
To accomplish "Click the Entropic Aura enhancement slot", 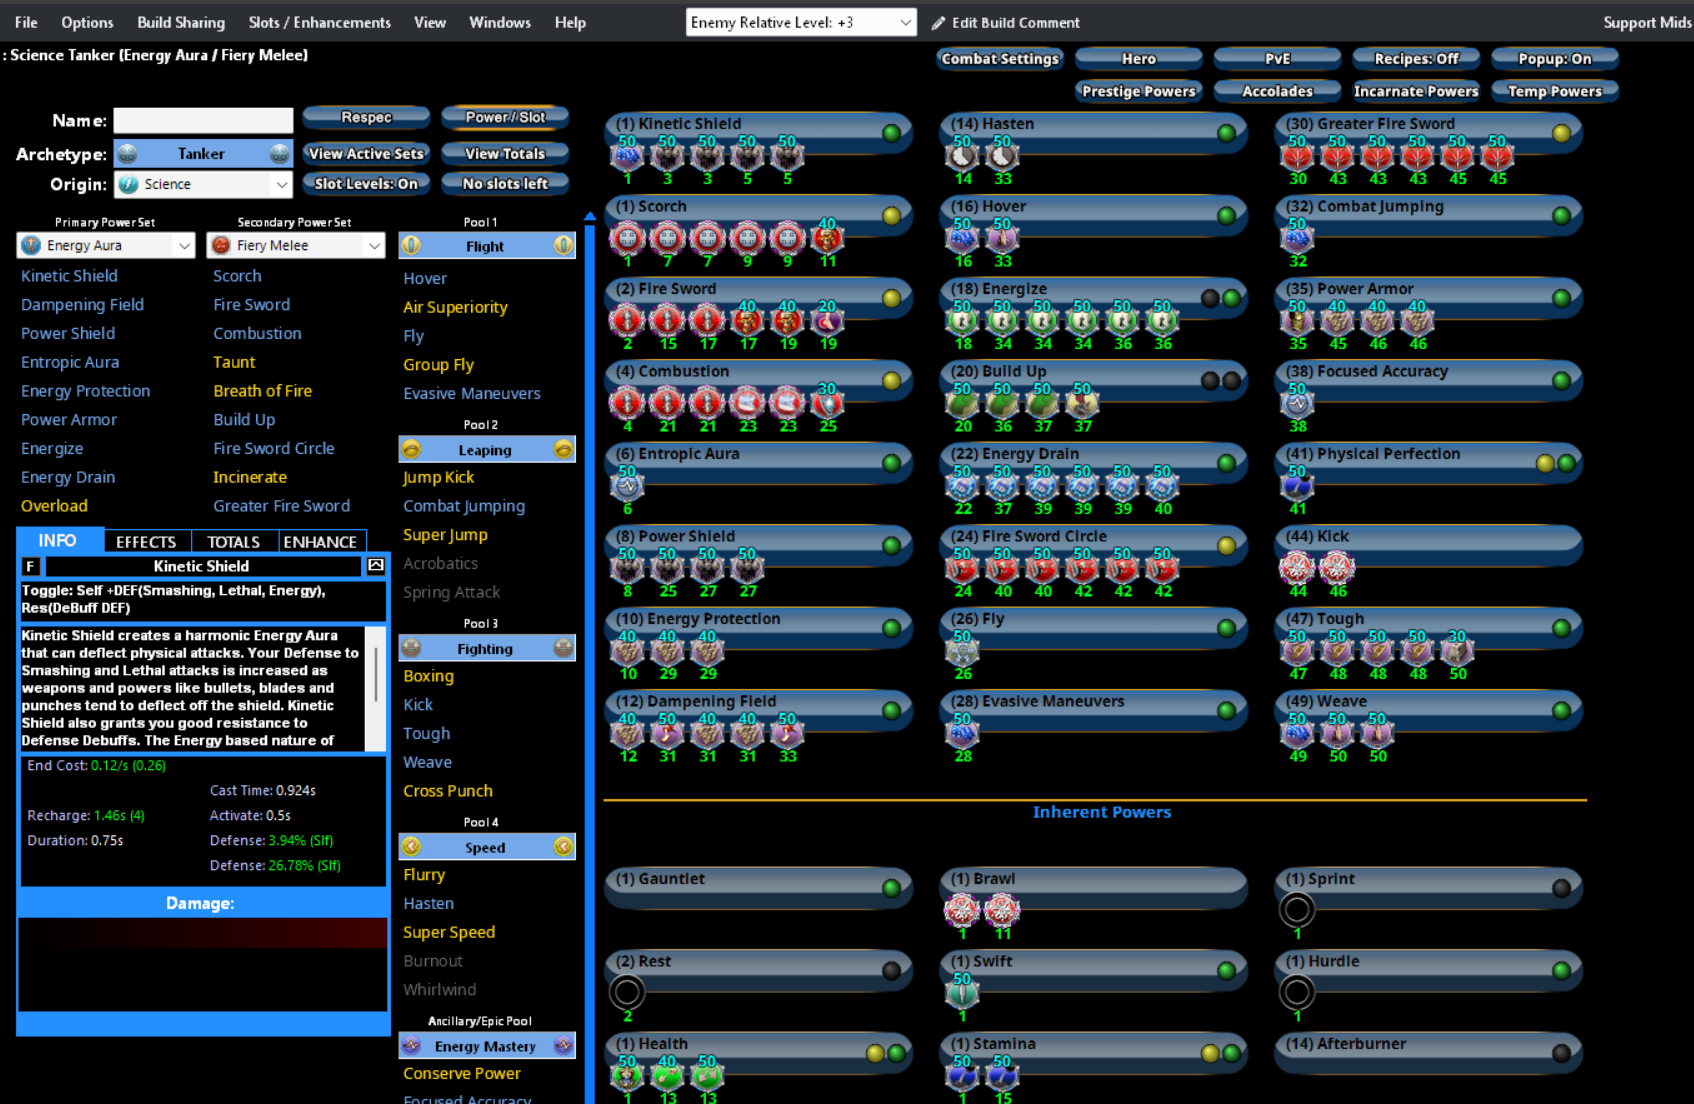I will click(628, 486).
